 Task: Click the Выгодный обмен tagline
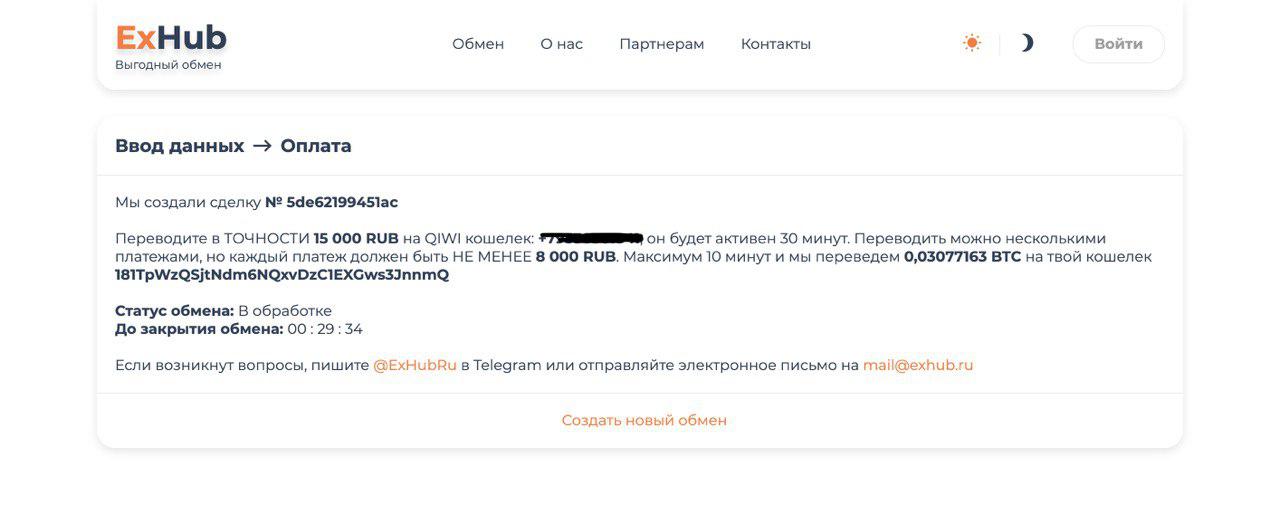click(168, 65)
